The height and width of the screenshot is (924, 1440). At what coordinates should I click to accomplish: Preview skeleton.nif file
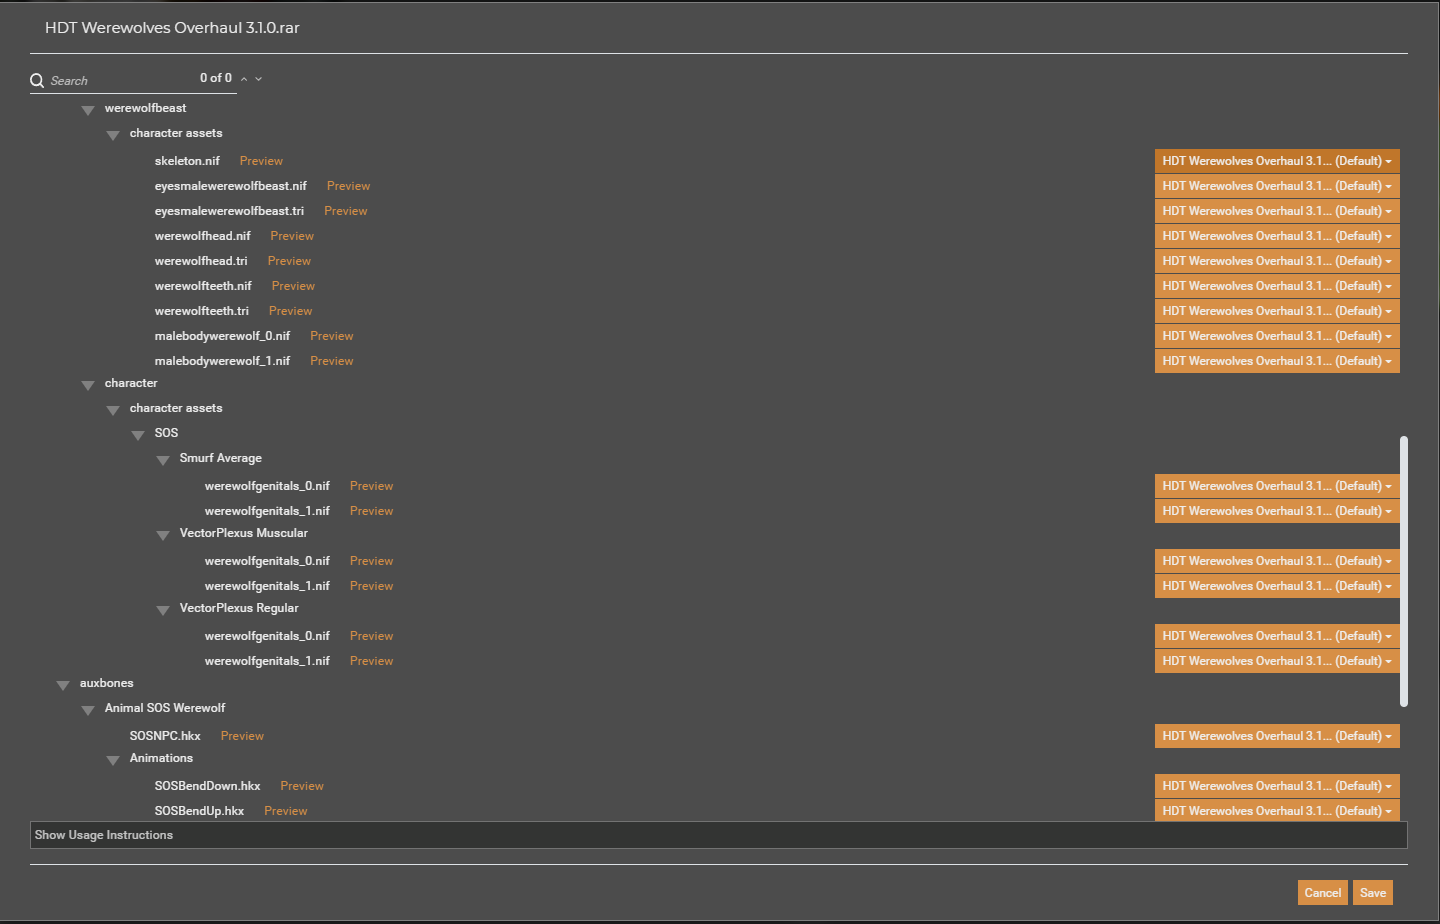(261, 161)
